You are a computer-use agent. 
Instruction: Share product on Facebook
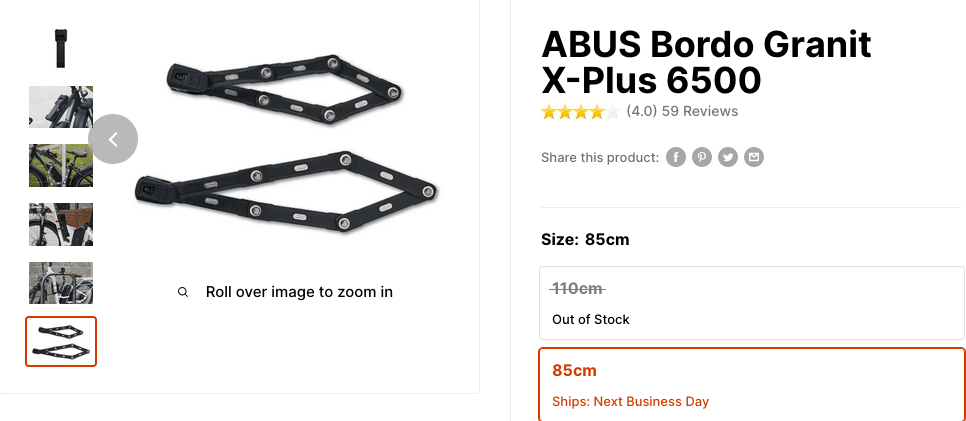tap(676, 158)
